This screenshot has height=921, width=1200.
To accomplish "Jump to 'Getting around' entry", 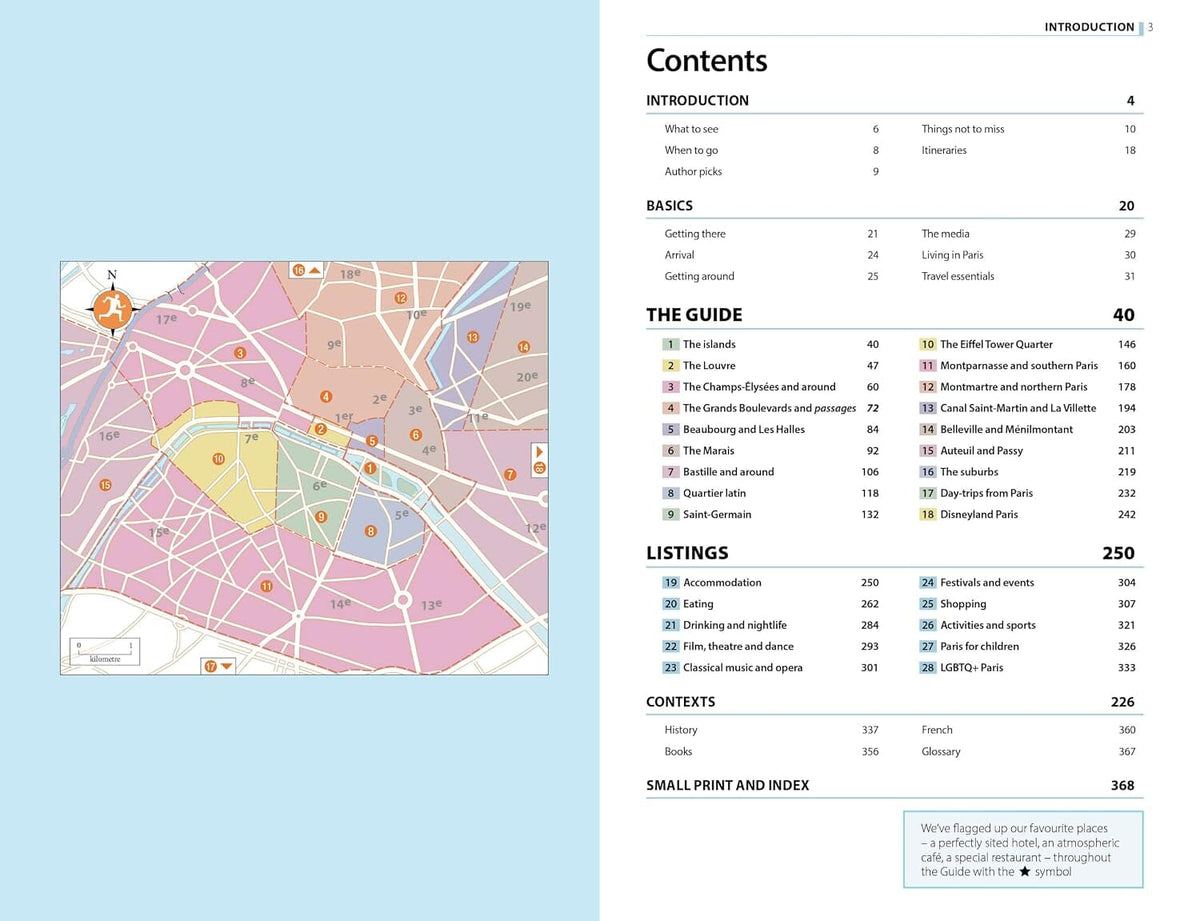I will pyautogui.click(x=699, y=276).
